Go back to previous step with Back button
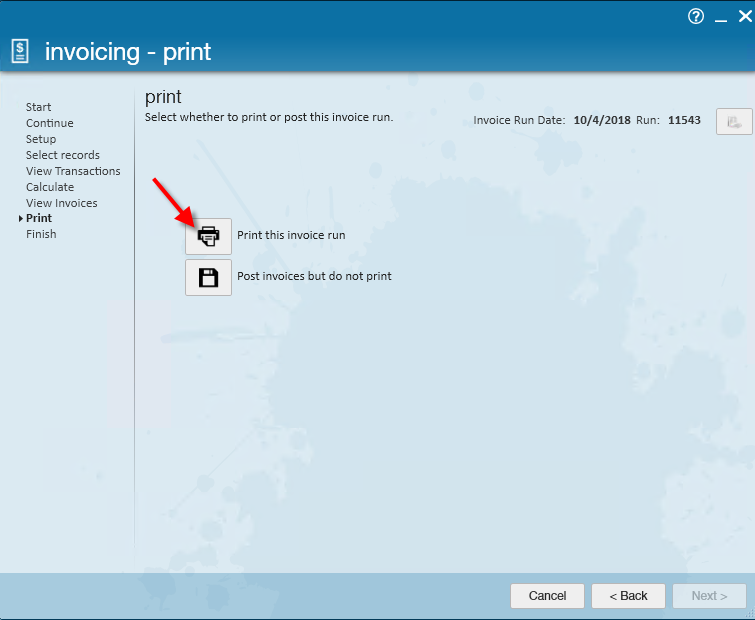The width and height of the screenshot is (755, 620). click(x=628, y=596)
